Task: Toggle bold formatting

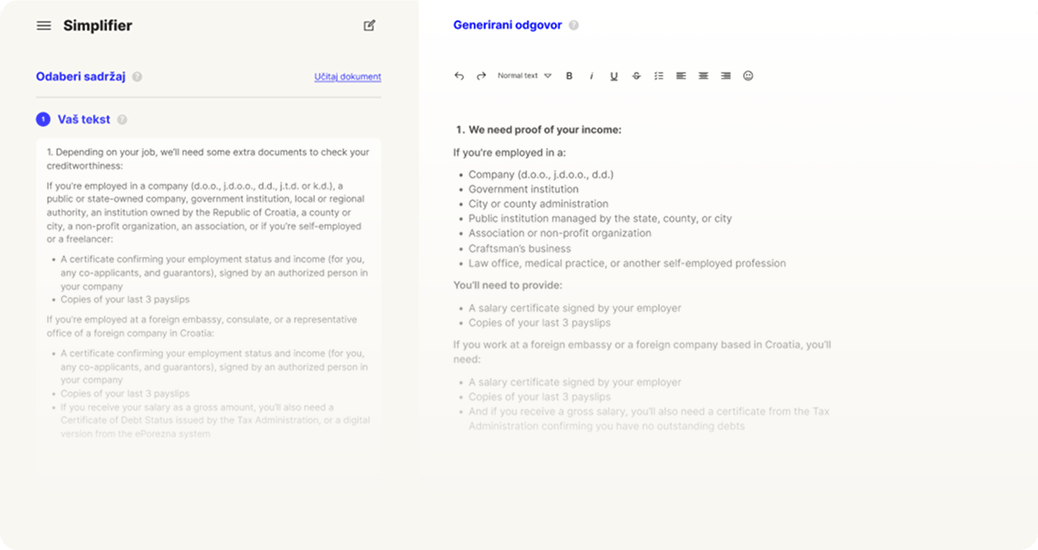Action: (569, 76)
